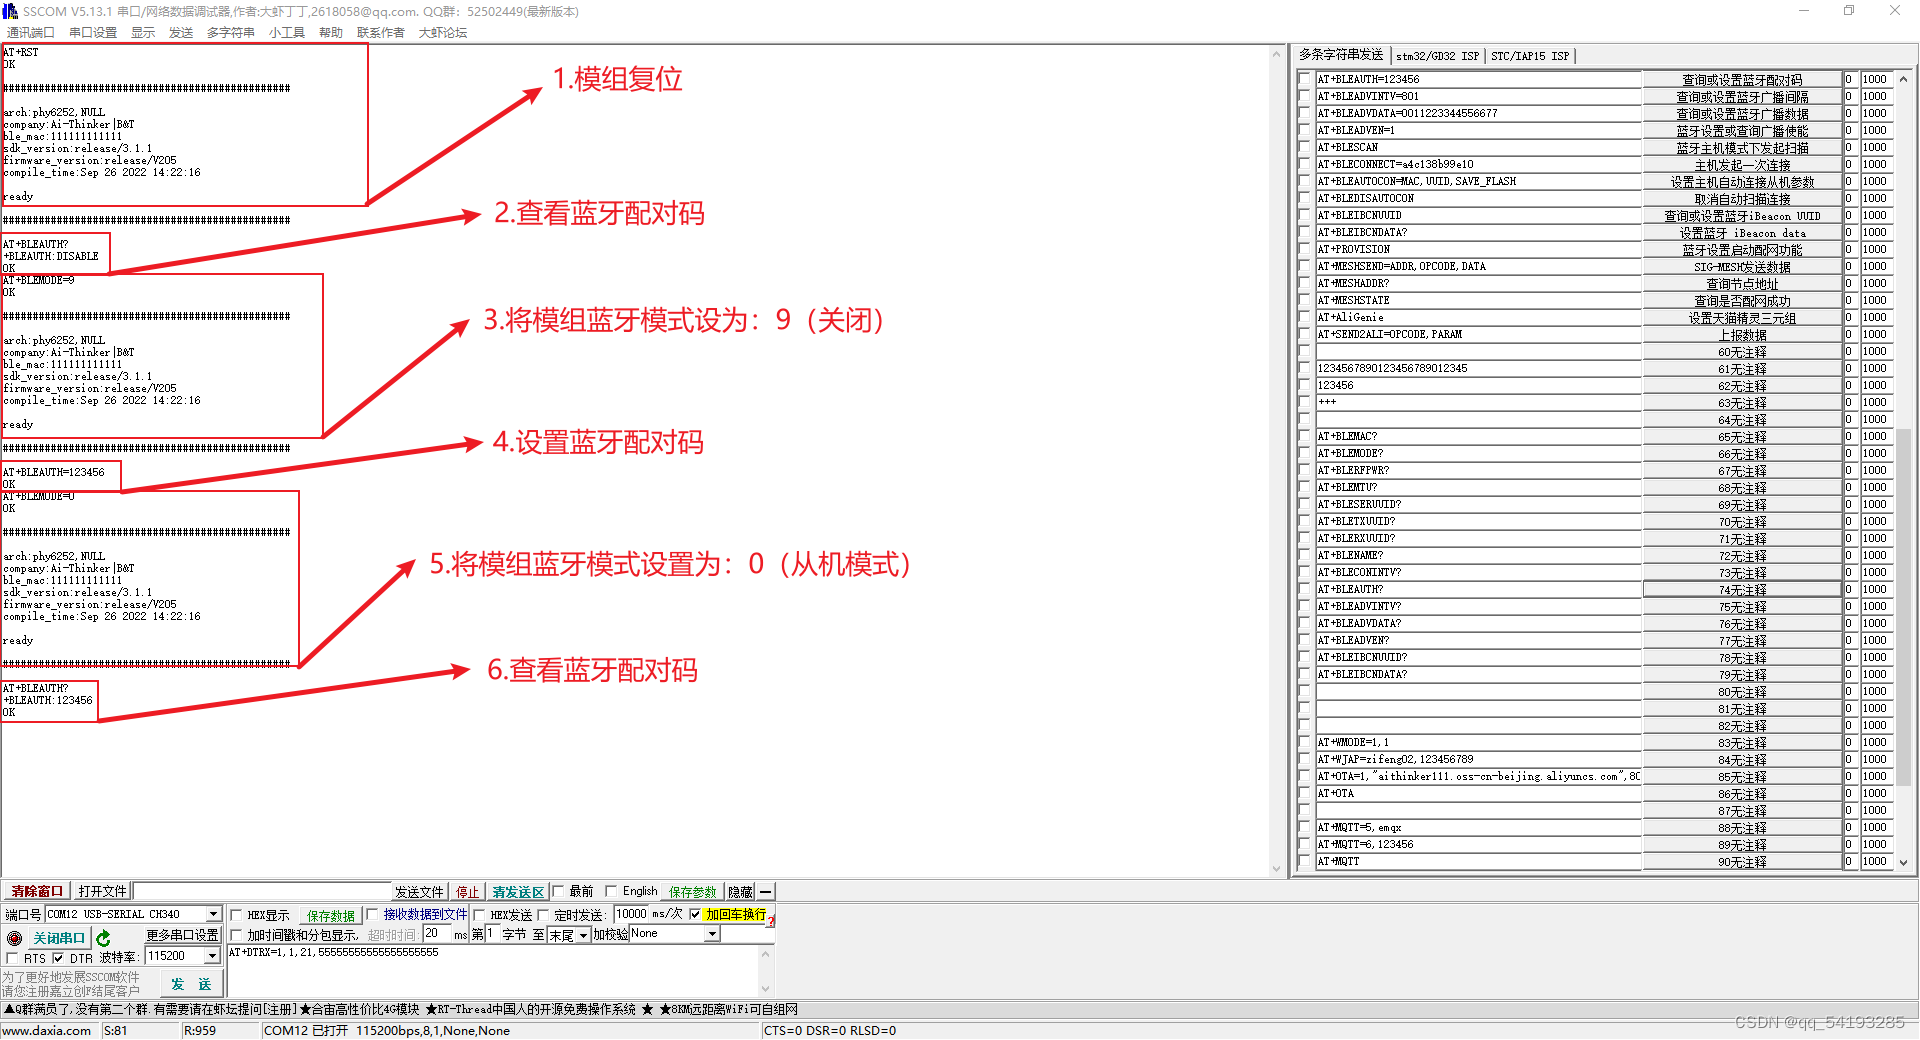
Task: Toggle 加时间戳和分包显示 checkbox
Action: pos(237,935)
